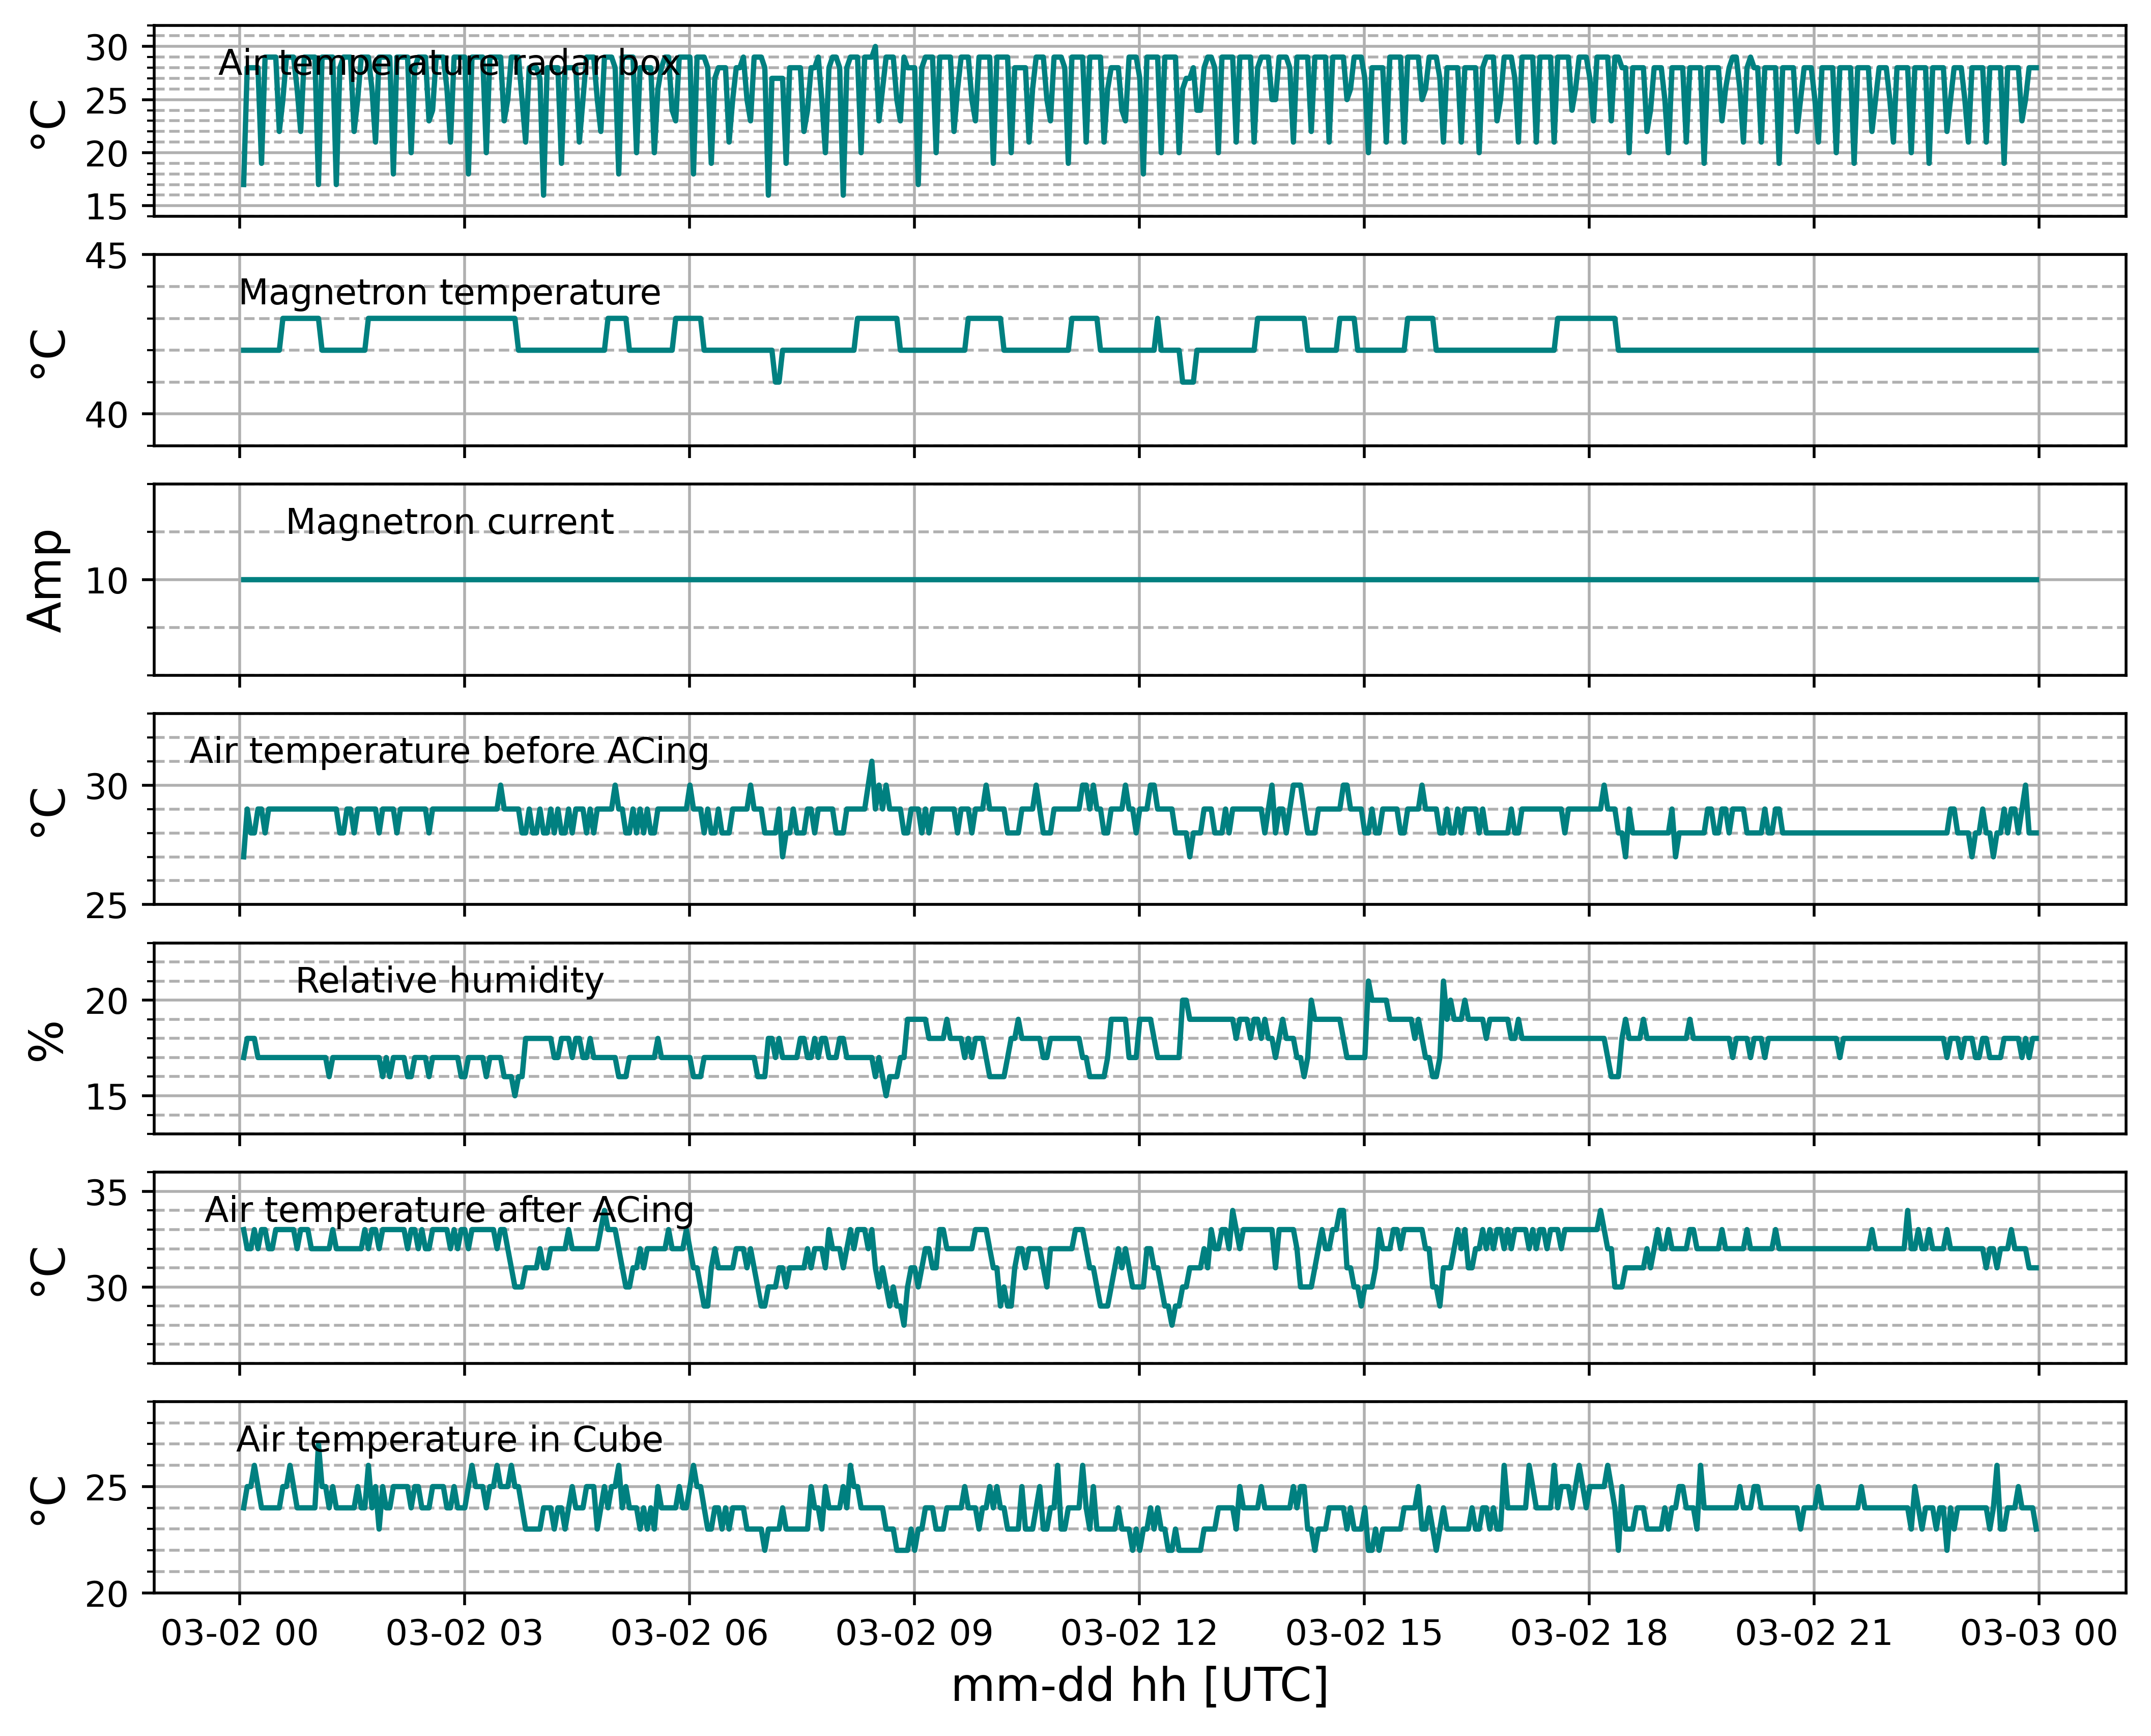Click the "03-02 21" time tick label
This screenshot has height=1736, width=2151.
1814,1633
